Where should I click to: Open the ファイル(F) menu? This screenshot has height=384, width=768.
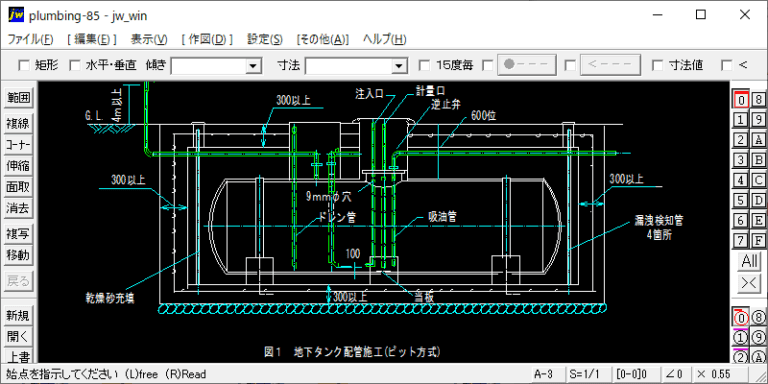[x=30, y=40]
